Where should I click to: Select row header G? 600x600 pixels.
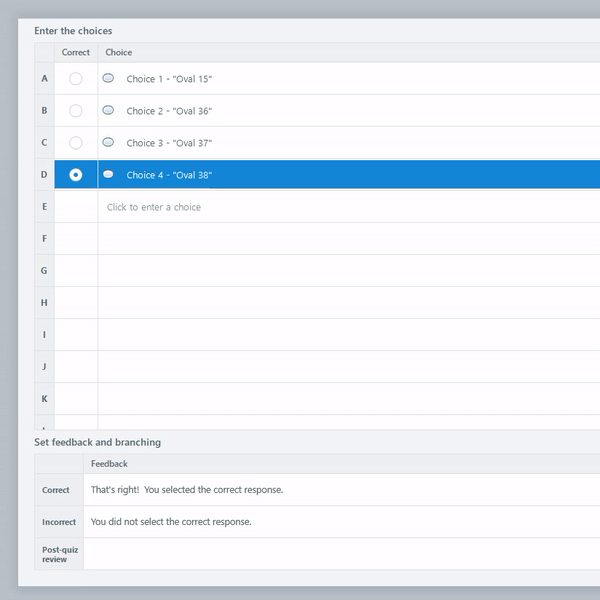pyautogui.click(x=44, y=271)
